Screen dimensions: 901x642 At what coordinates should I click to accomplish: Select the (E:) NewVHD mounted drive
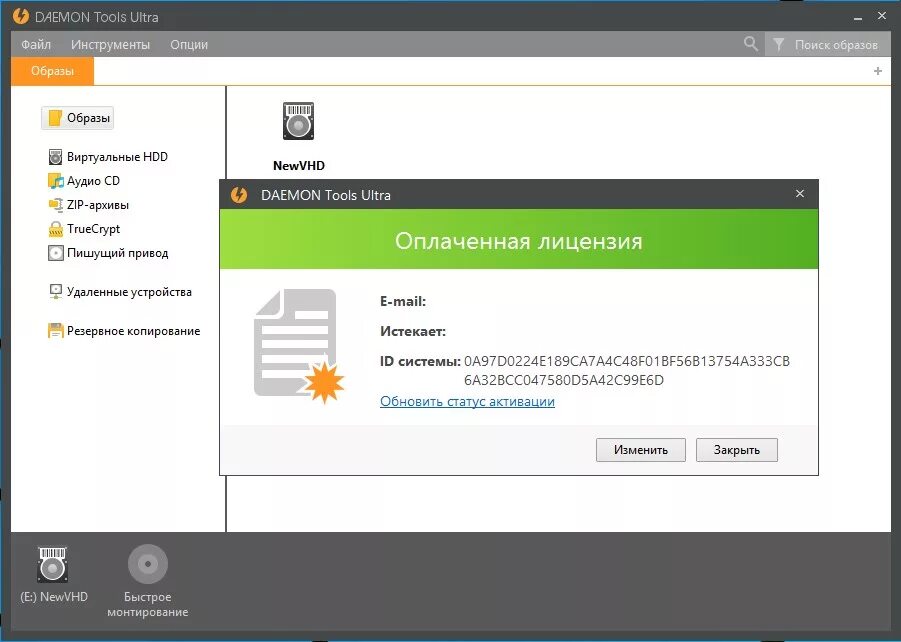tap(53, 572)
